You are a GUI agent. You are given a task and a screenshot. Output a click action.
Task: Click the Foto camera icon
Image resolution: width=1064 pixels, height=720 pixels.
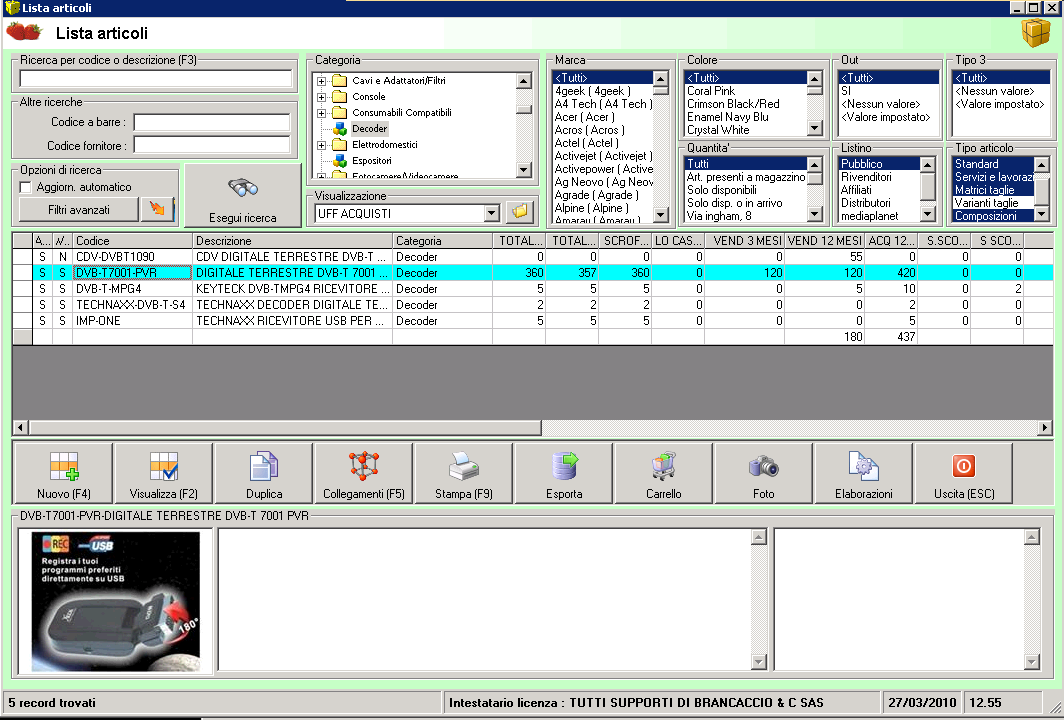(763, 467)
